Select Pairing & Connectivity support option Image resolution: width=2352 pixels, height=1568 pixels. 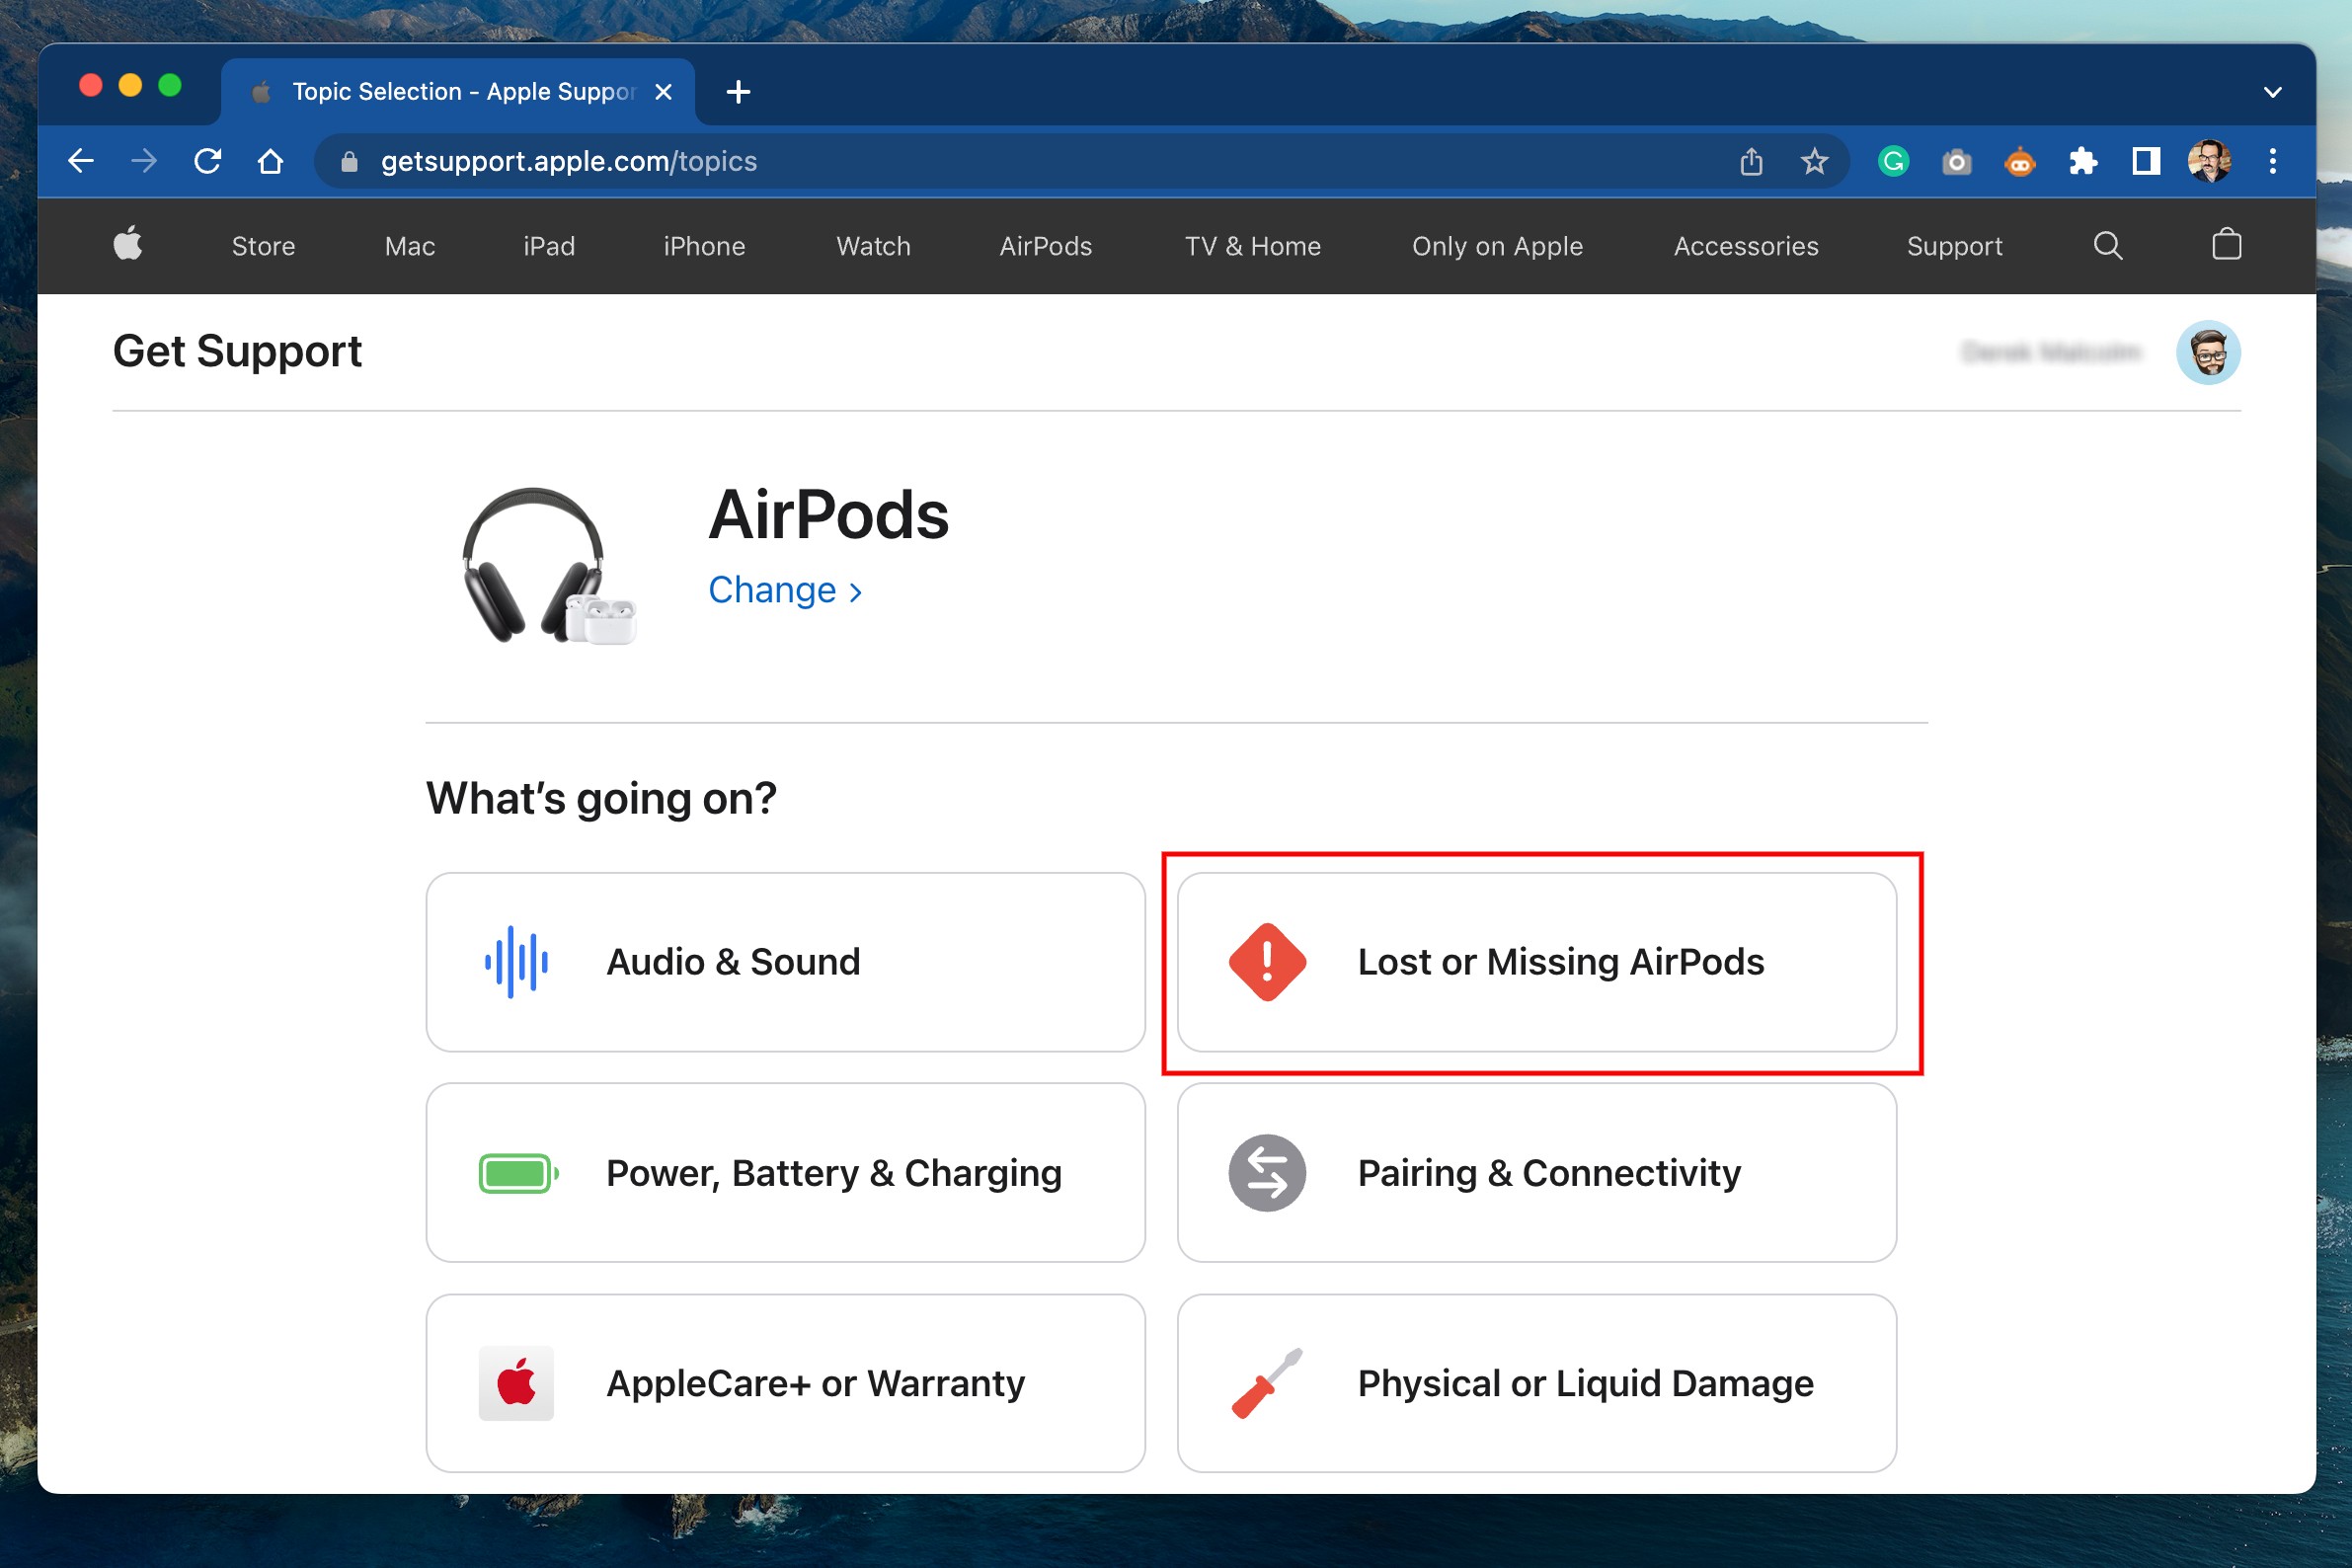(1536, 1172)
